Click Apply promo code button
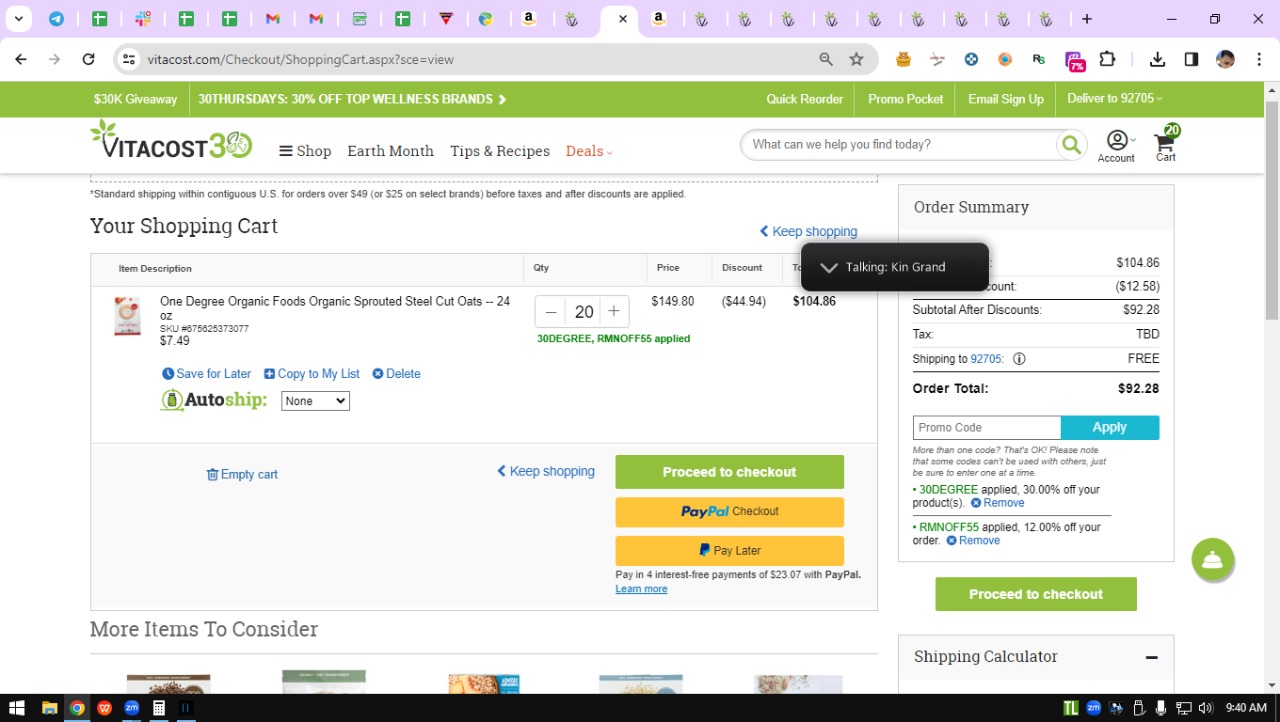The height and width of the screenshot is (722, 1280). 1110,428
